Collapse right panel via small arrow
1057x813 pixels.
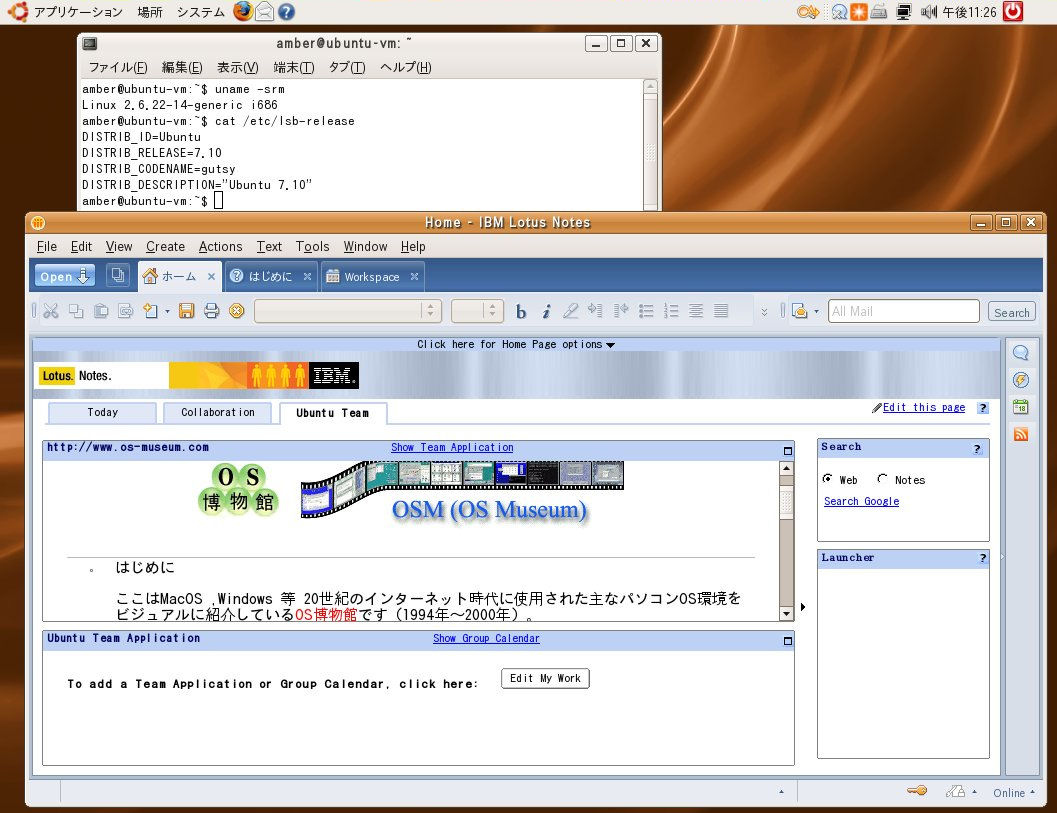tap(803, 607)
